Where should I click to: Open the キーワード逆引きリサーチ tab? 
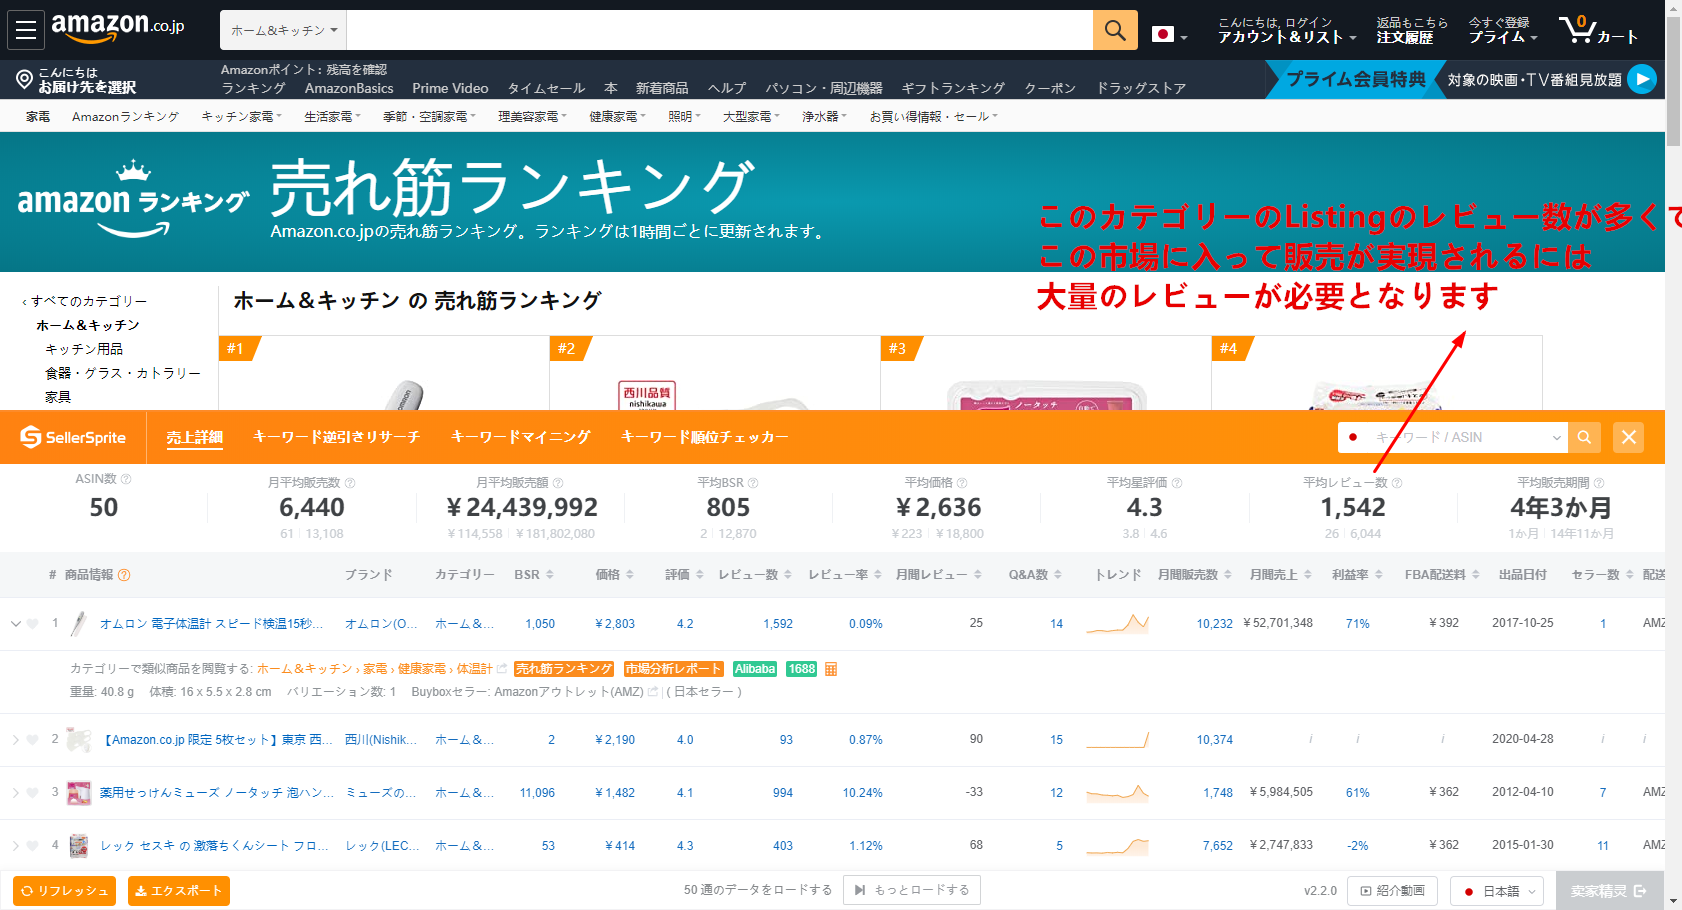point(336,437)
